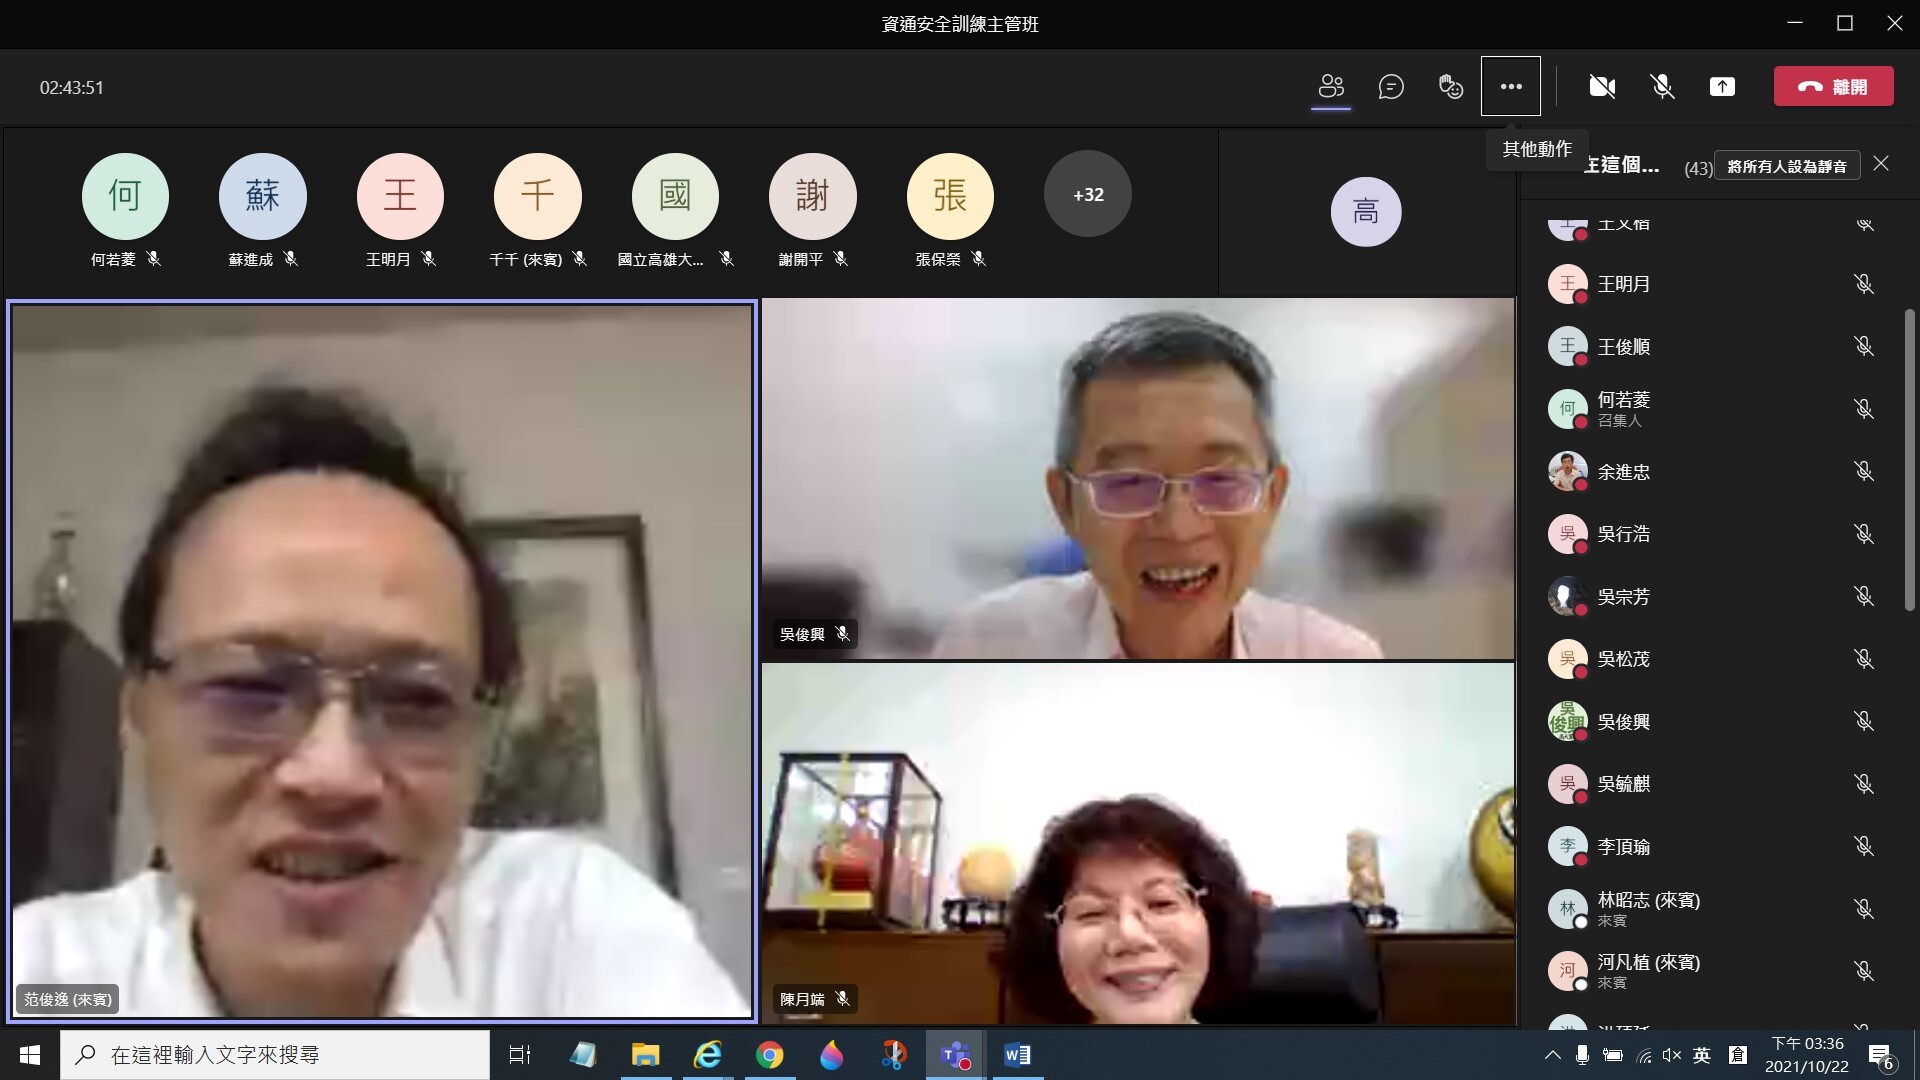Open the More actions ellipsis menu
This screenshot has height=1080, width=1920.
coord(1511,87)
